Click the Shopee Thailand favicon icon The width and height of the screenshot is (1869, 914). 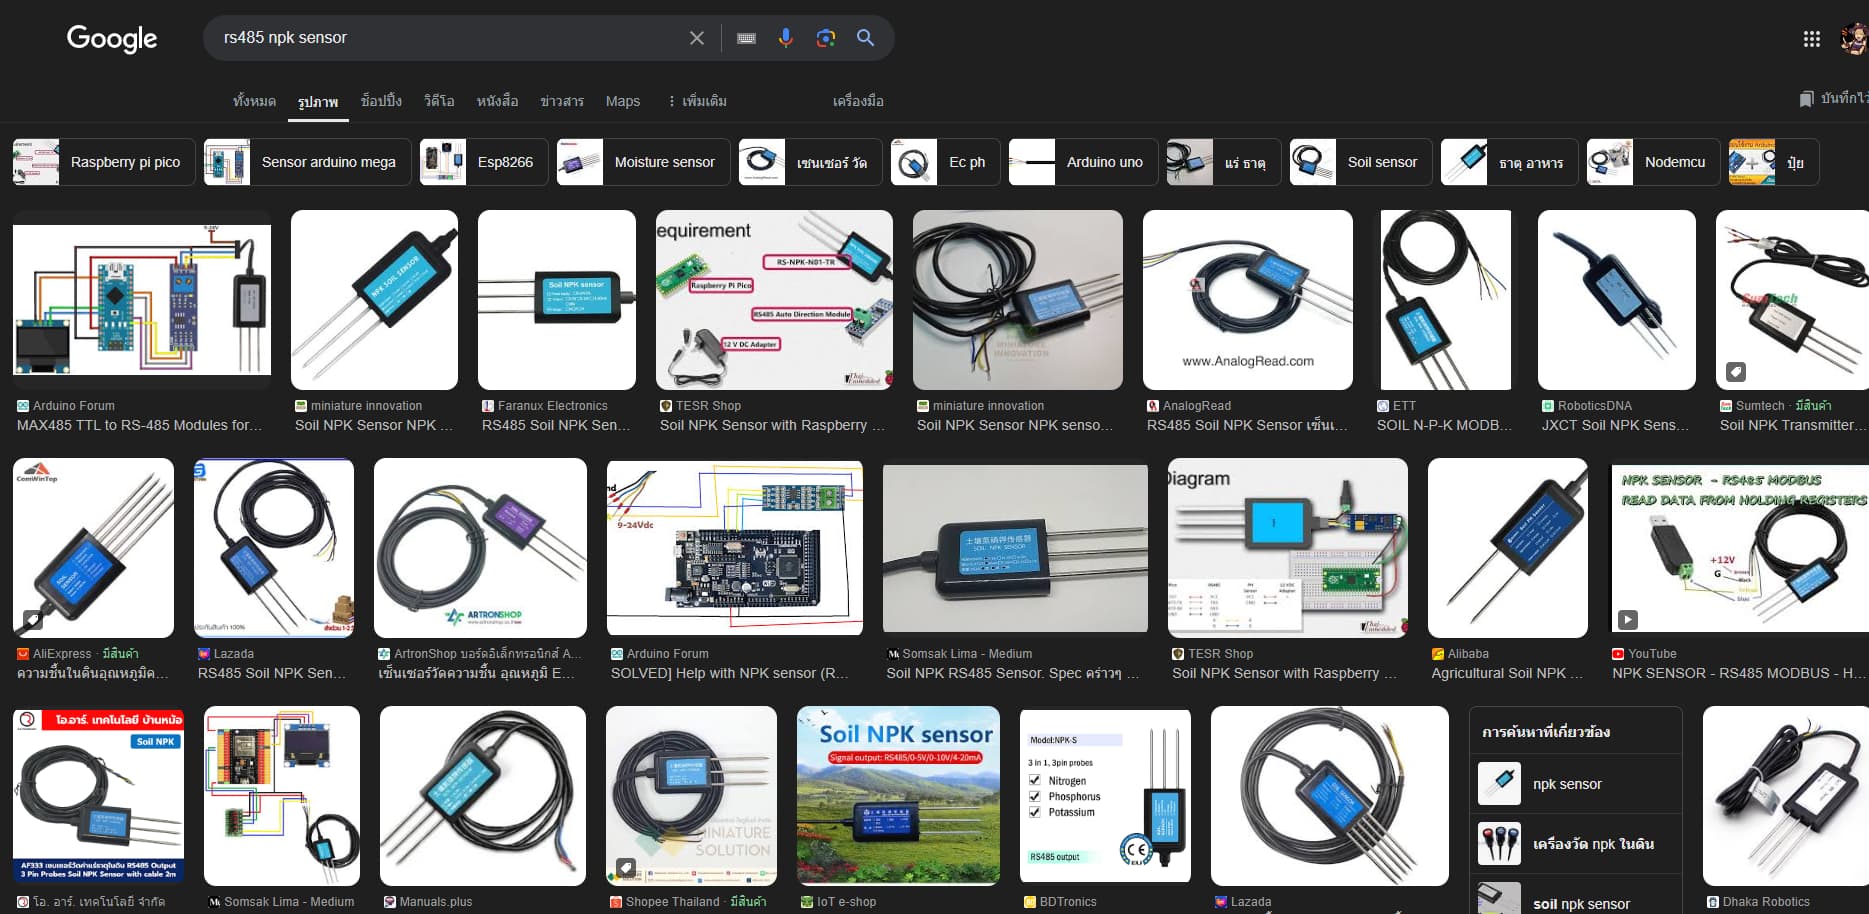pos(616,902)
